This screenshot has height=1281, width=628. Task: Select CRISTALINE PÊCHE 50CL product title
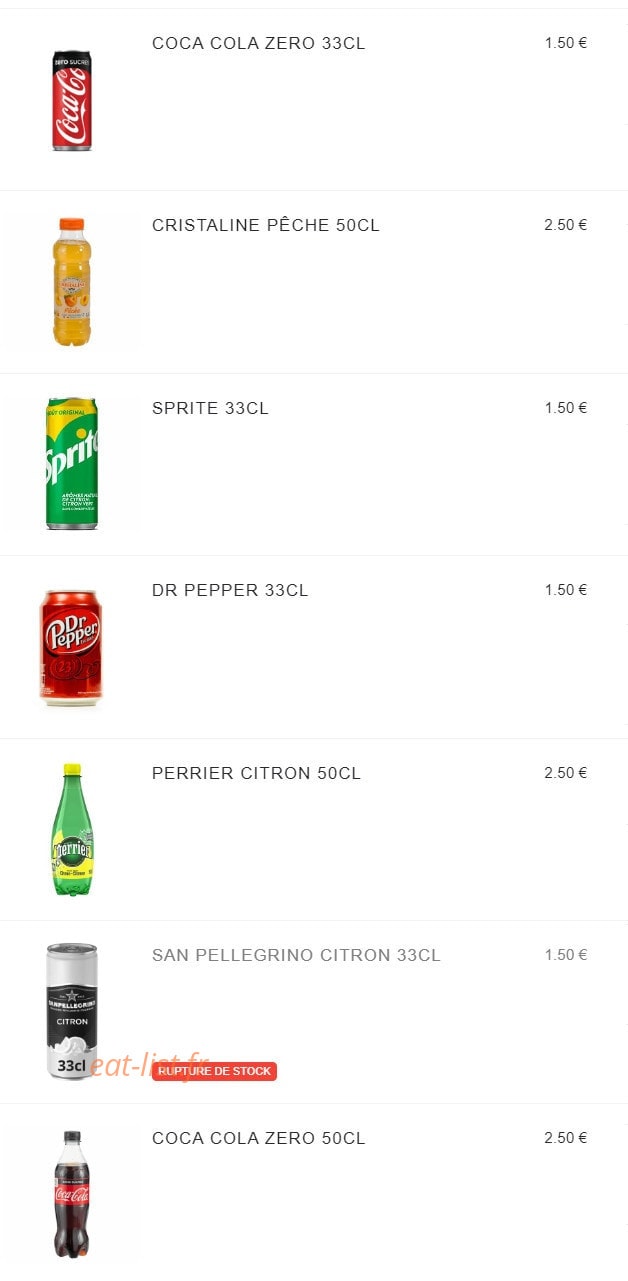266,226
